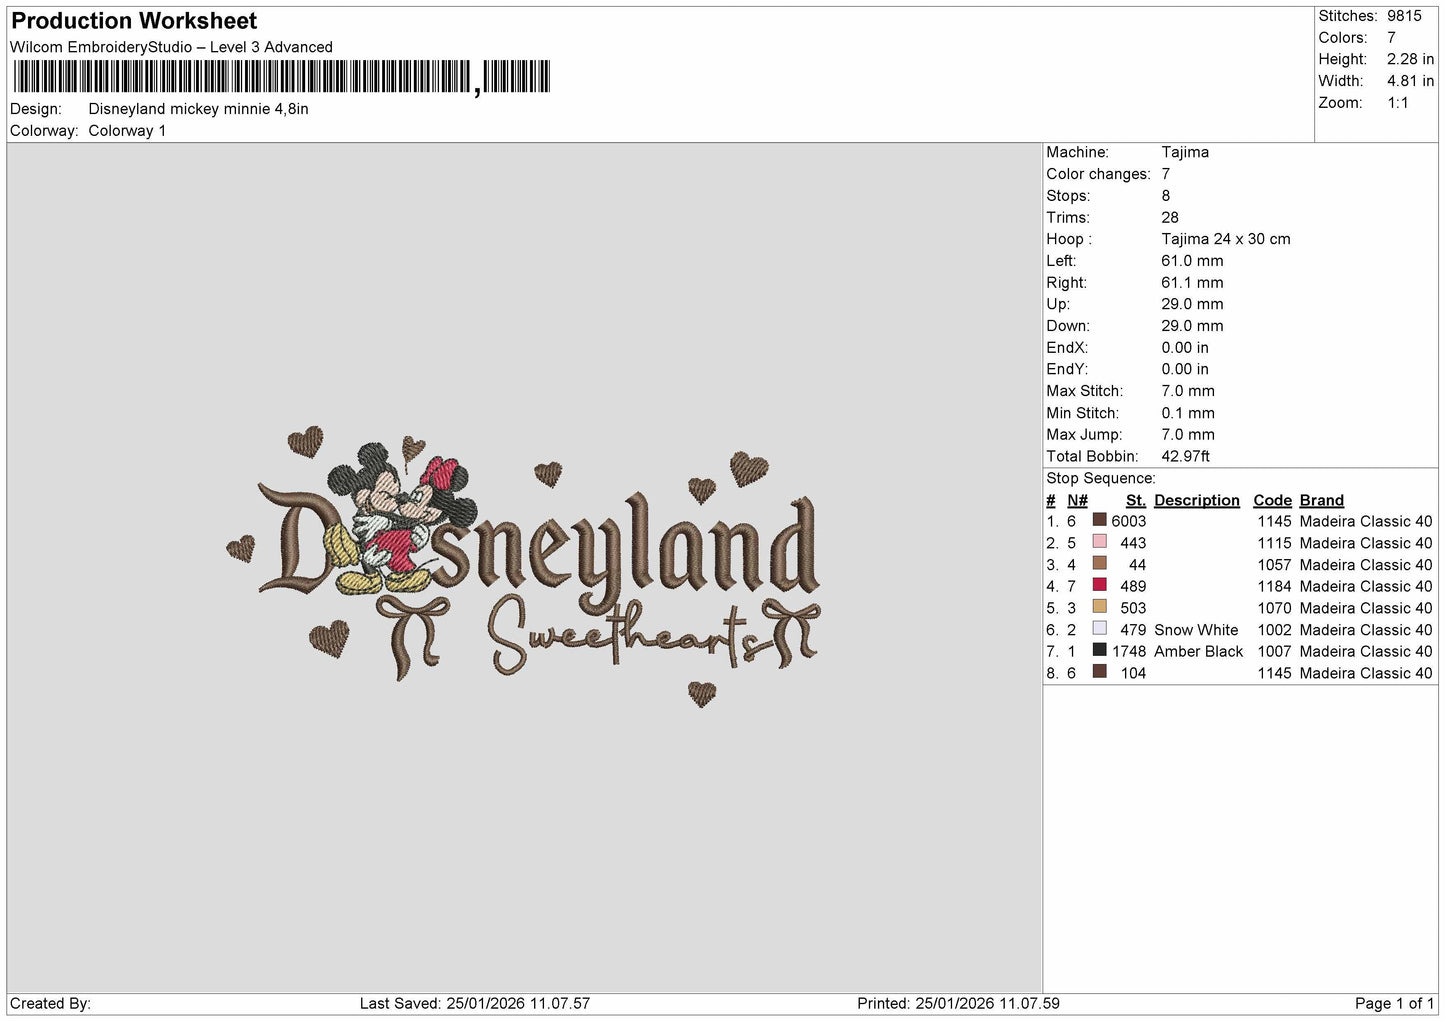Viewport: 1445px width, 1021px height.
Task: Click the Production Worksheet title
Action: coord(134,21)
